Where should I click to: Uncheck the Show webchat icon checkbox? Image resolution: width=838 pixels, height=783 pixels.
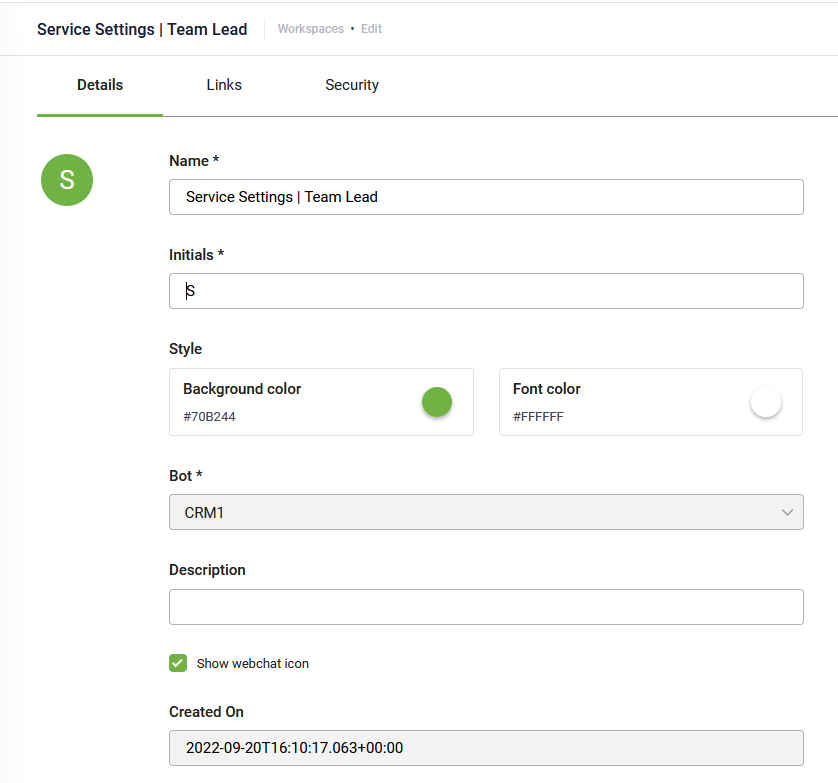click(178, 663)
